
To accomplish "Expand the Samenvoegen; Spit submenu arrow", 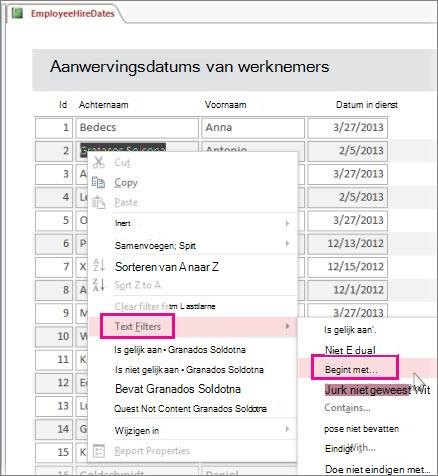I will [287, 244].
